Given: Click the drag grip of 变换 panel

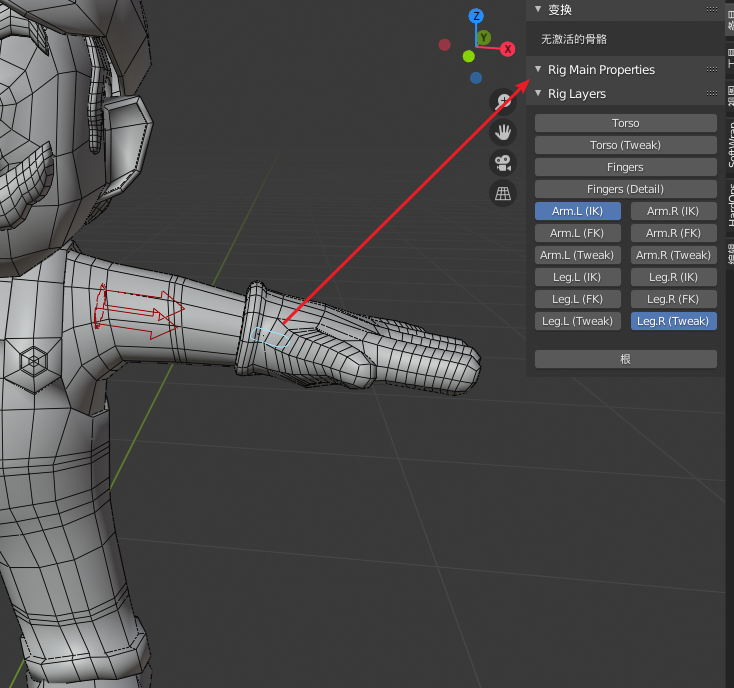Looking at the screenshot, I should coord(712,9).
